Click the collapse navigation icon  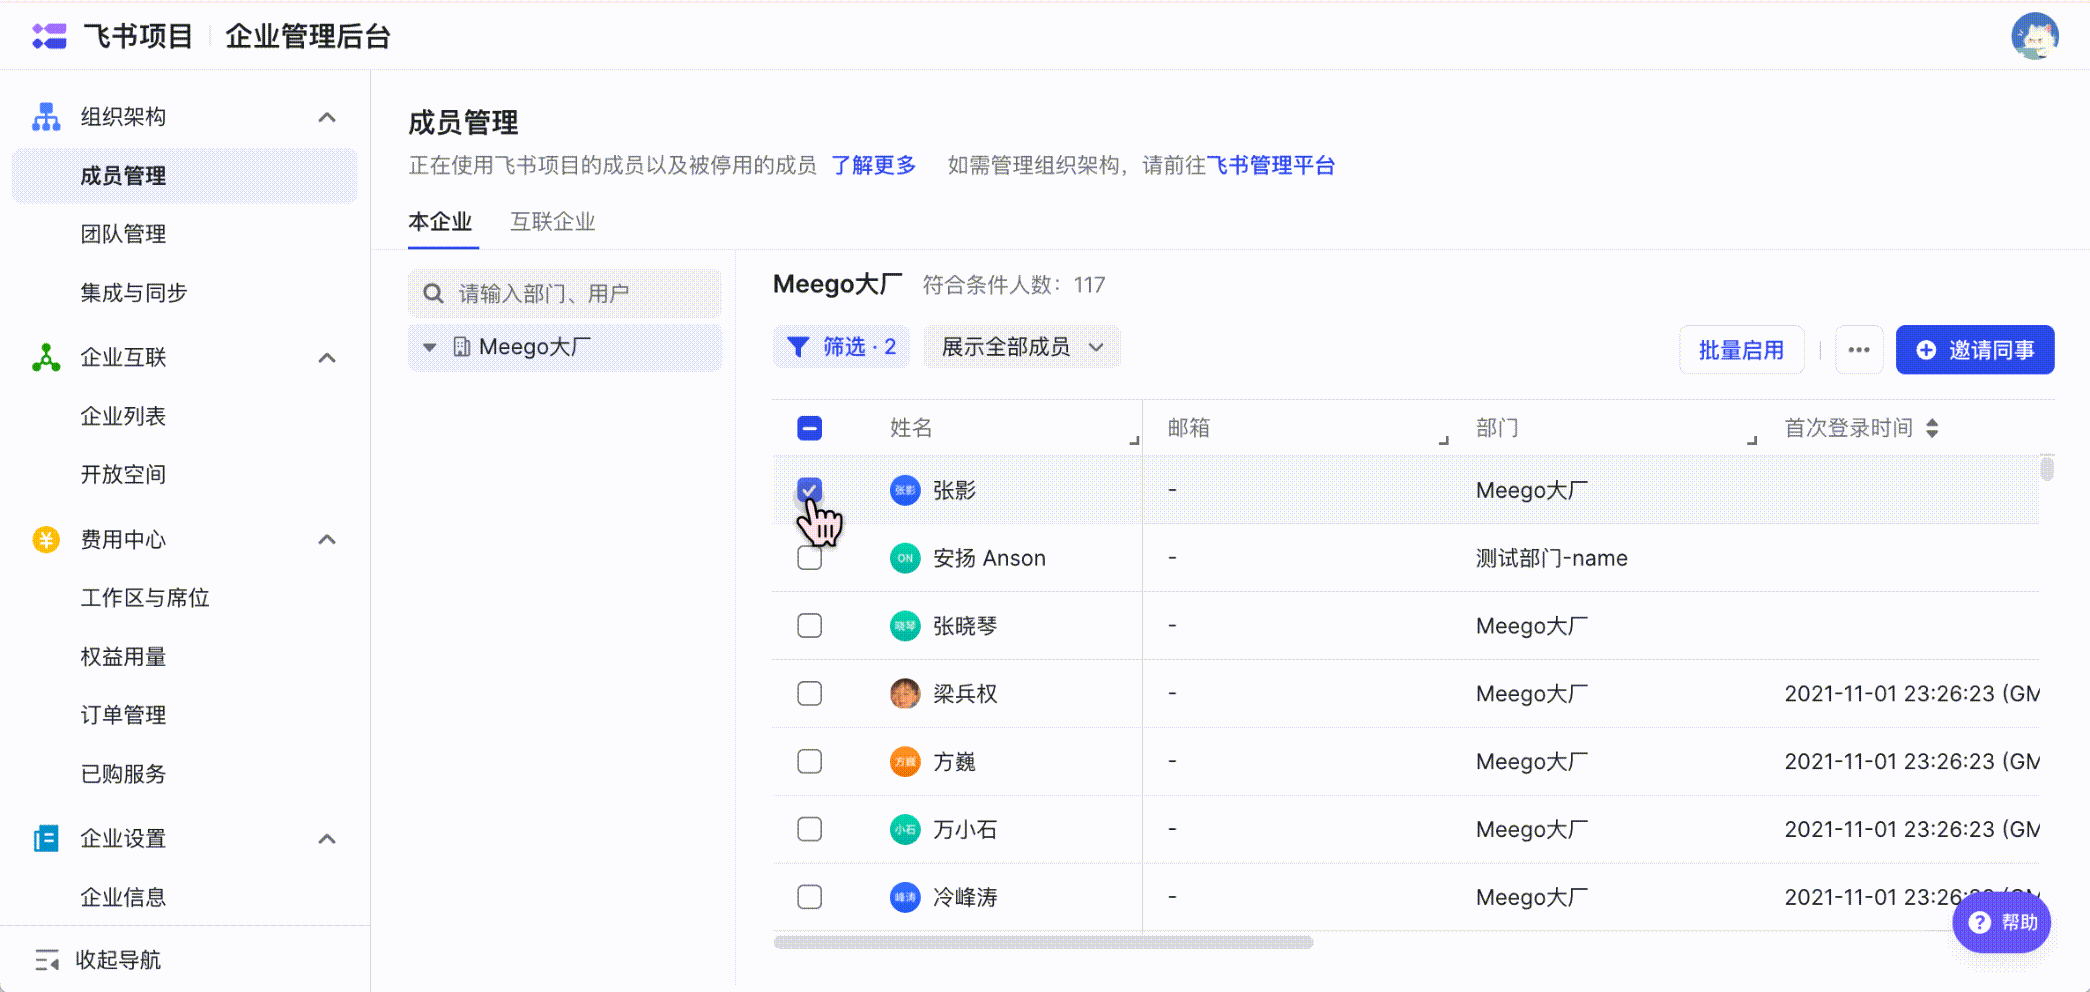(47, 960)
